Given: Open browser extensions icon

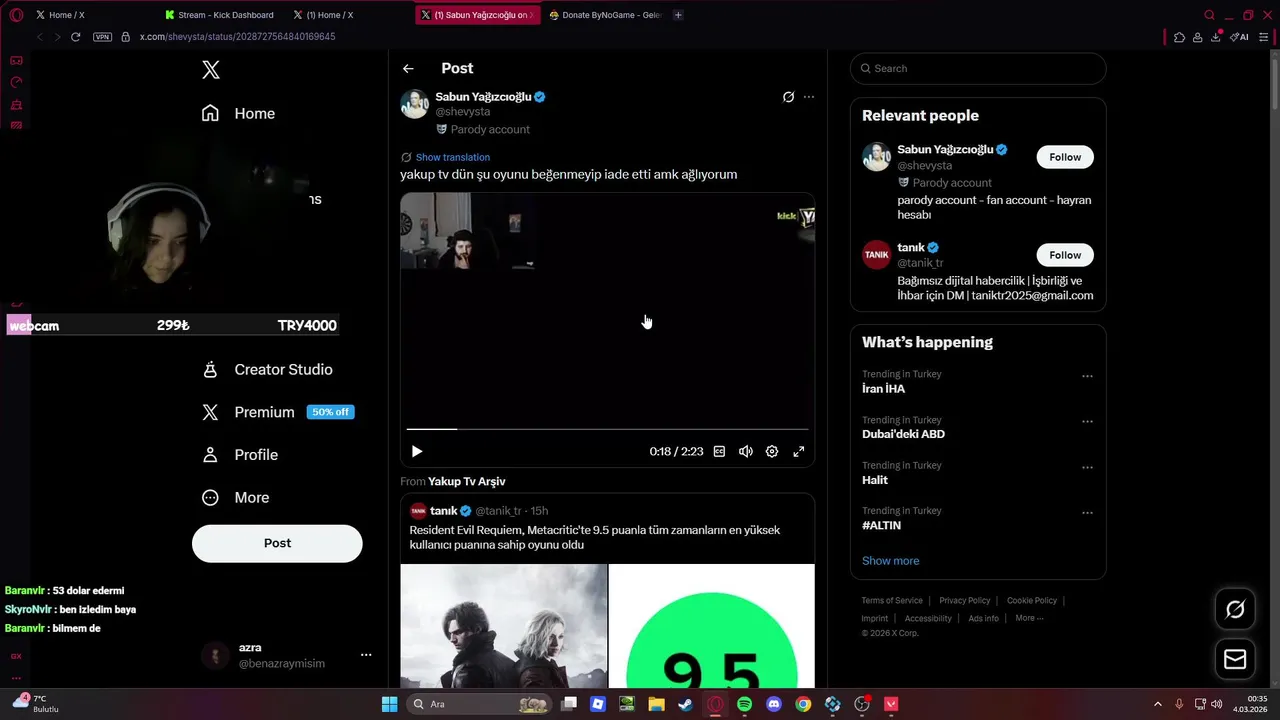Looking at the screenshot, I should [1179, 37].
